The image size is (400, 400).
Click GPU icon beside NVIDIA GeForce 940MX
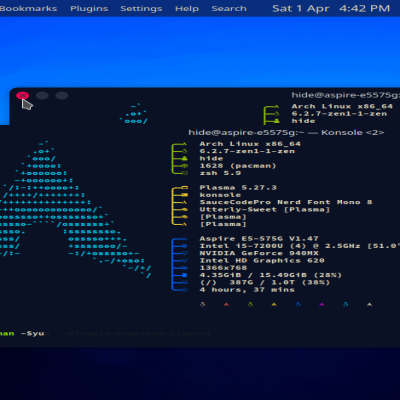pyautogui.click(x=184, y=253)
